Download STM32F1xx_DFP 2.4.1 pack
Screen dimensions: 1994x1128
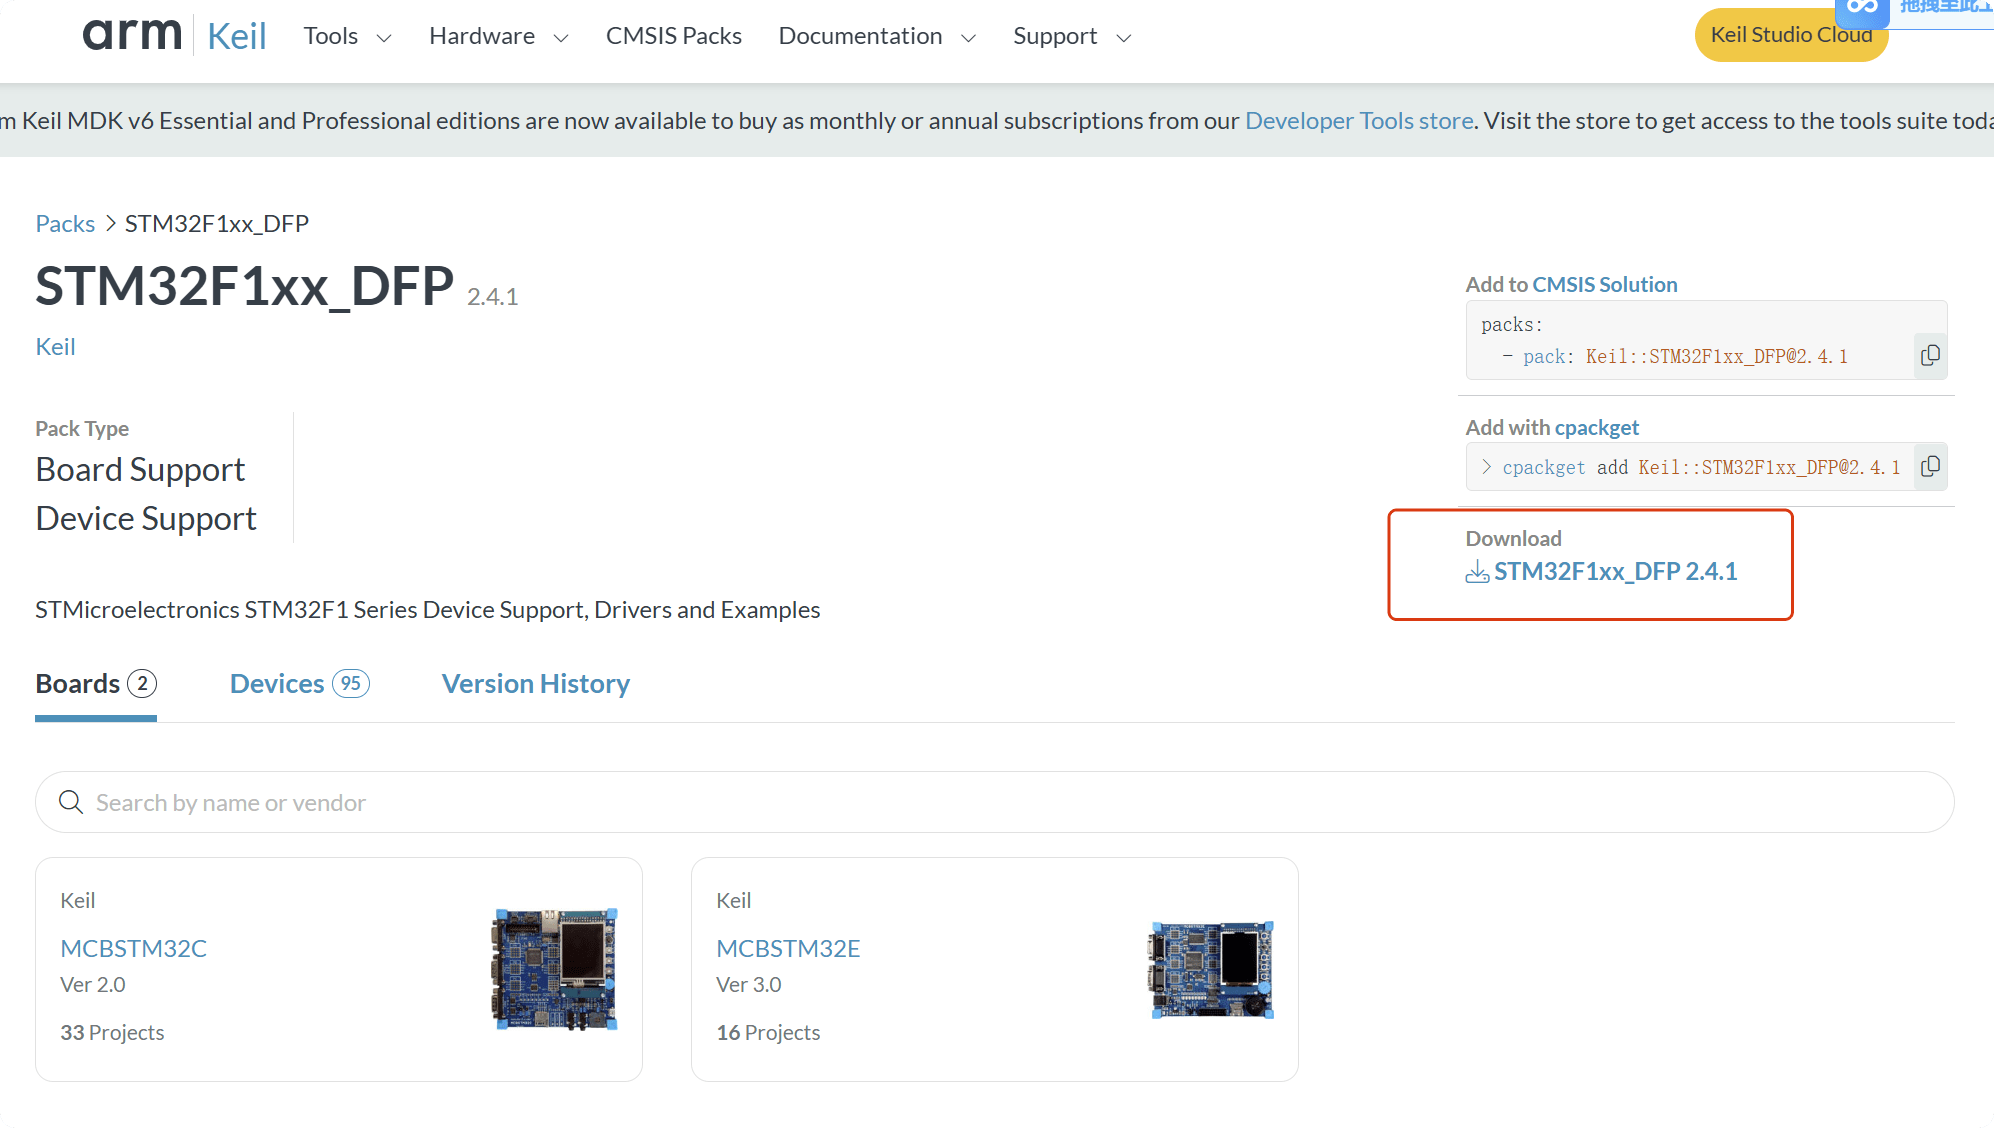point(1614,572)
